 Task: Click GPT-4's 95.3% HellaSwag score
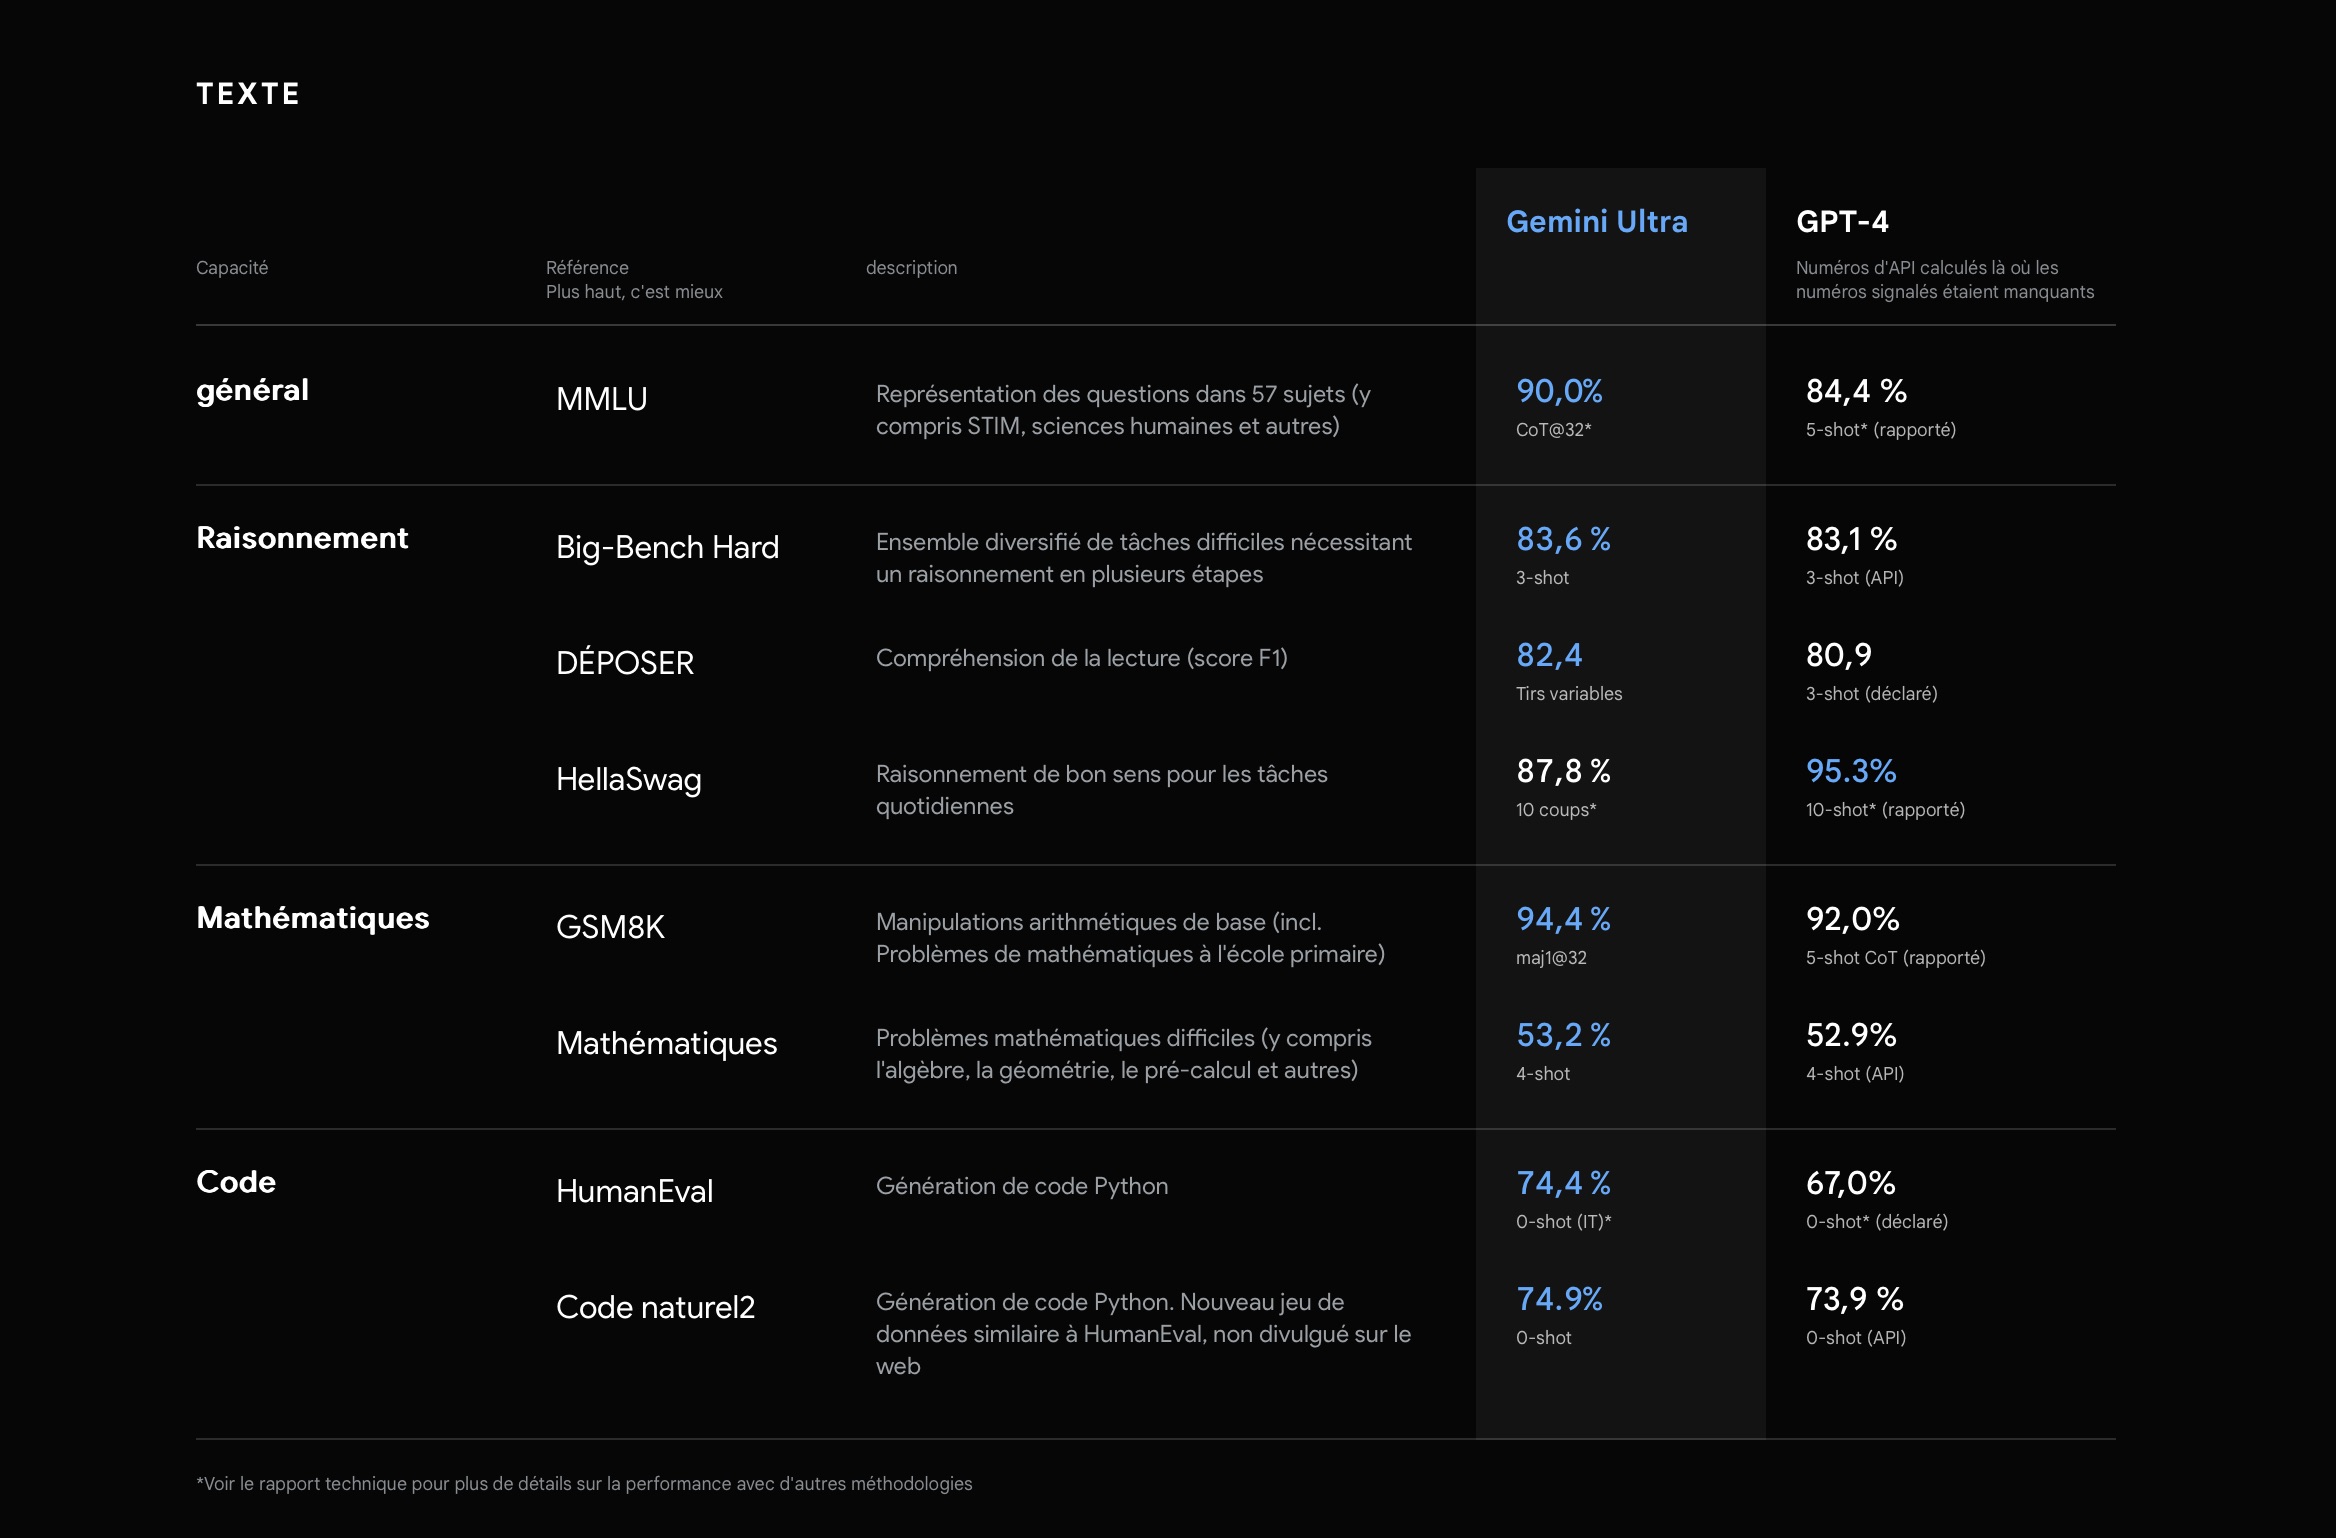pyautogui.click(x=1850, y=771)
